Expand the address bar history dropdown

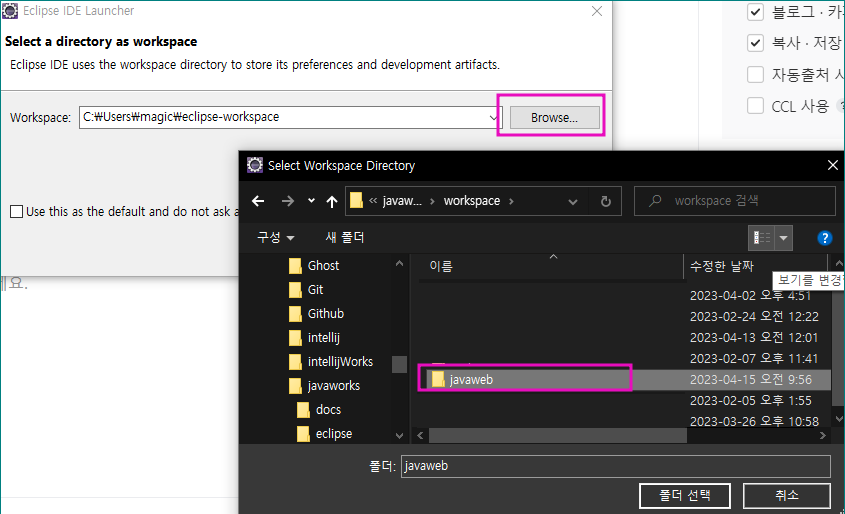573,202
